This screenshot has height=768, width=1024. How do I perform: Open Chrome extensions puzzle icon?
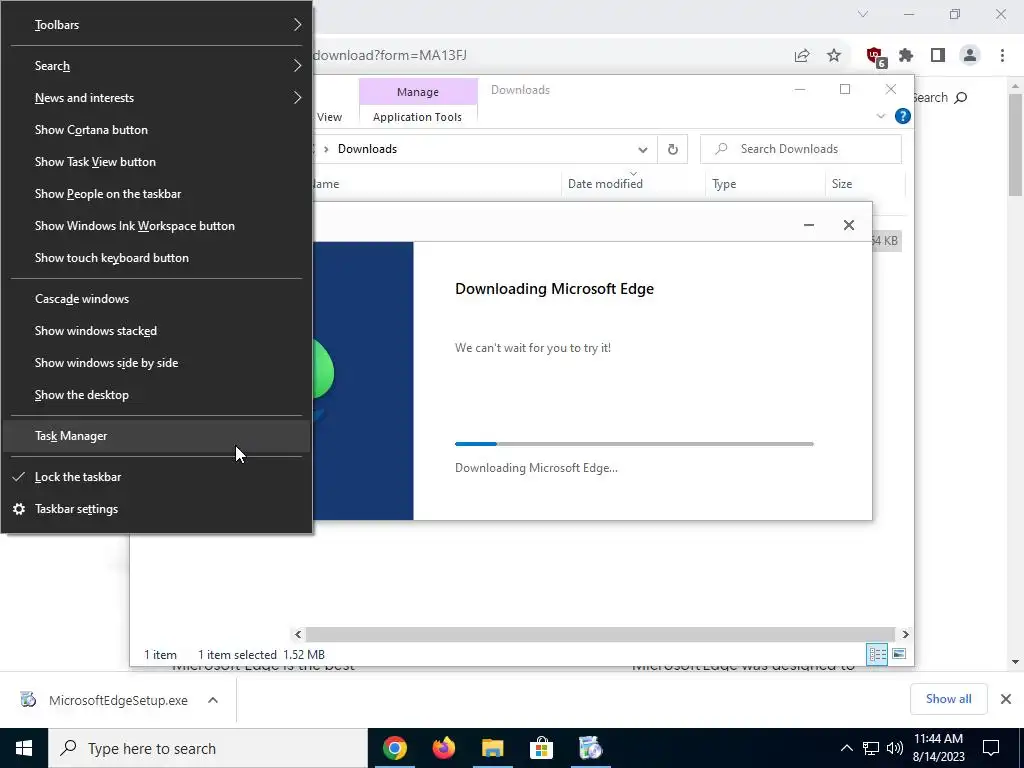pos(906,56)
